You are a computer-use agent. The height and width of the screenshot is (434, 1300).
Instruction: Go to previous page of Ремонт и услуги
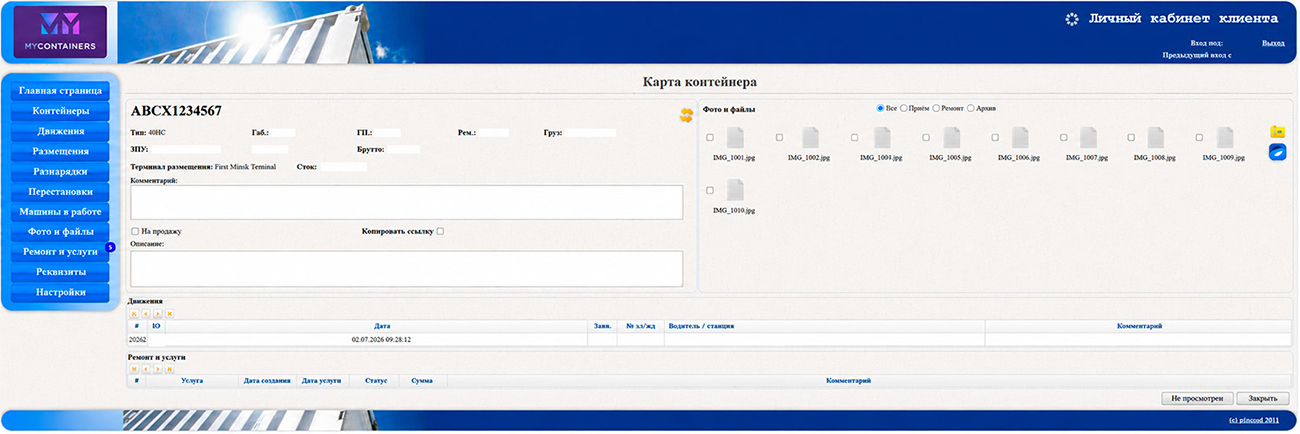pos(147,369)
